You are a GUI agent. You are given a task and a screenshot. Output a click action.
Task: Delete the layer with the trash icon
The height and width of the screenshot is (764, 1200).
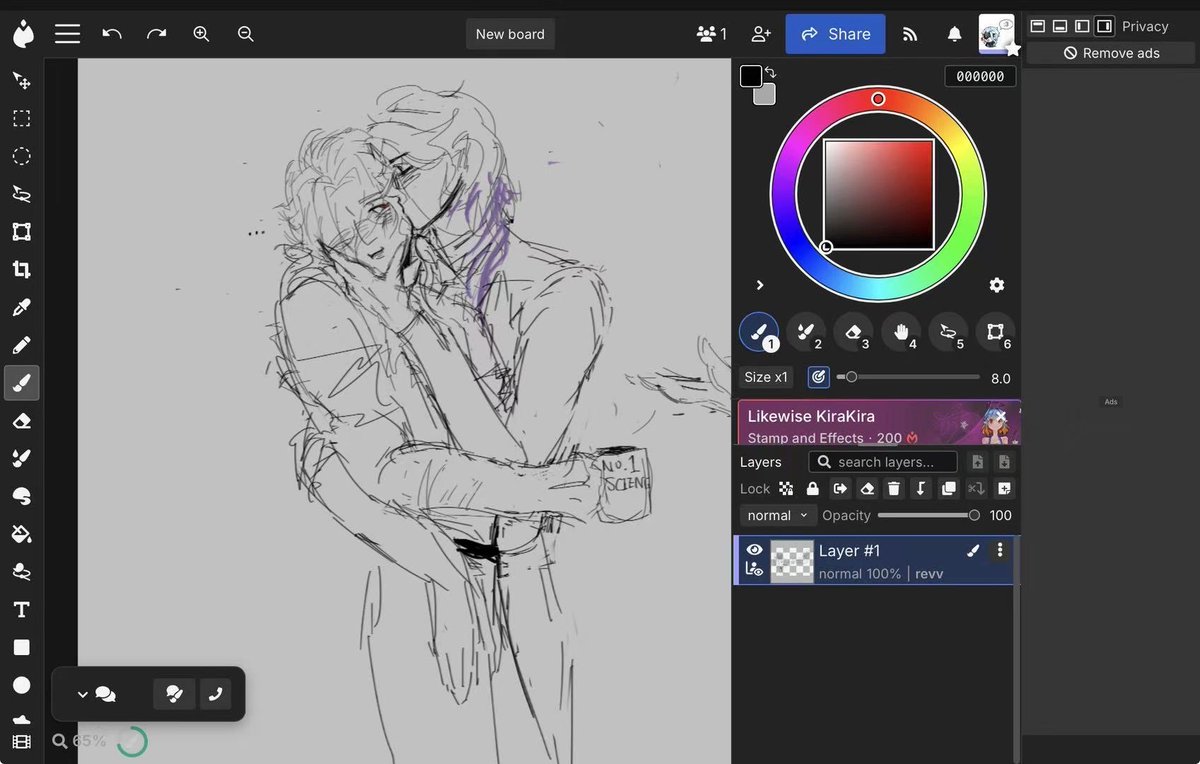click(x=894, y=489)
